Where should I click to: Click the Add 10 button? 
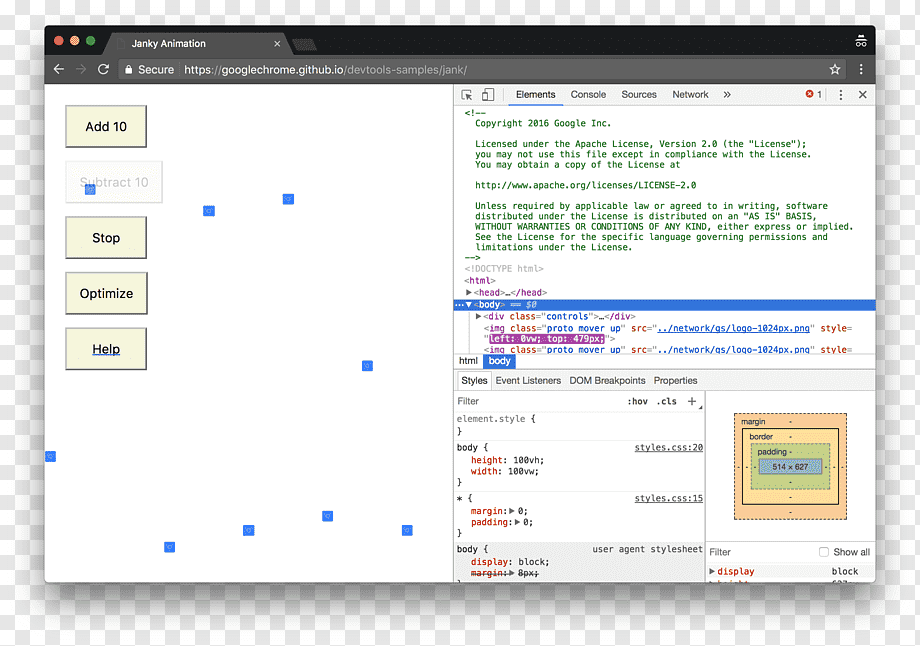[x=106, y=127]
